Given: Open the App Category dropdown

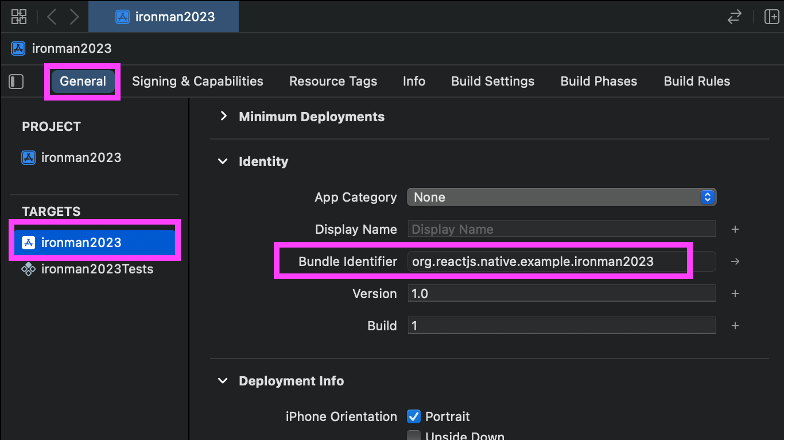Looking at the screenshot, I should 561,197.
